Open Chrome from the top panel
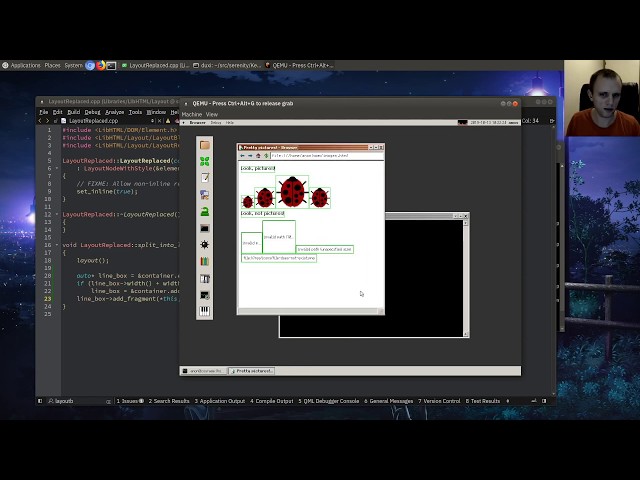Viewport: 640px width, 480px height. coord(90,65)
